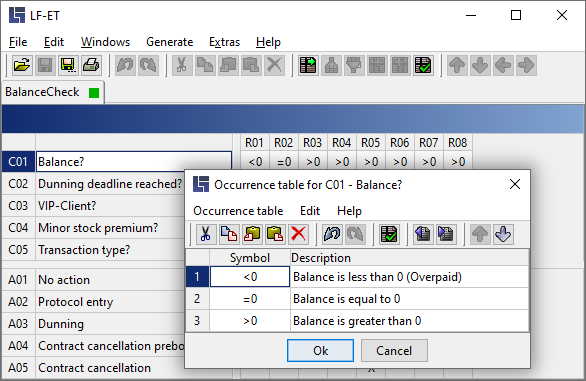
Task: Click rule column header R08
Action: pyautogui.click(x=457, y=142)
